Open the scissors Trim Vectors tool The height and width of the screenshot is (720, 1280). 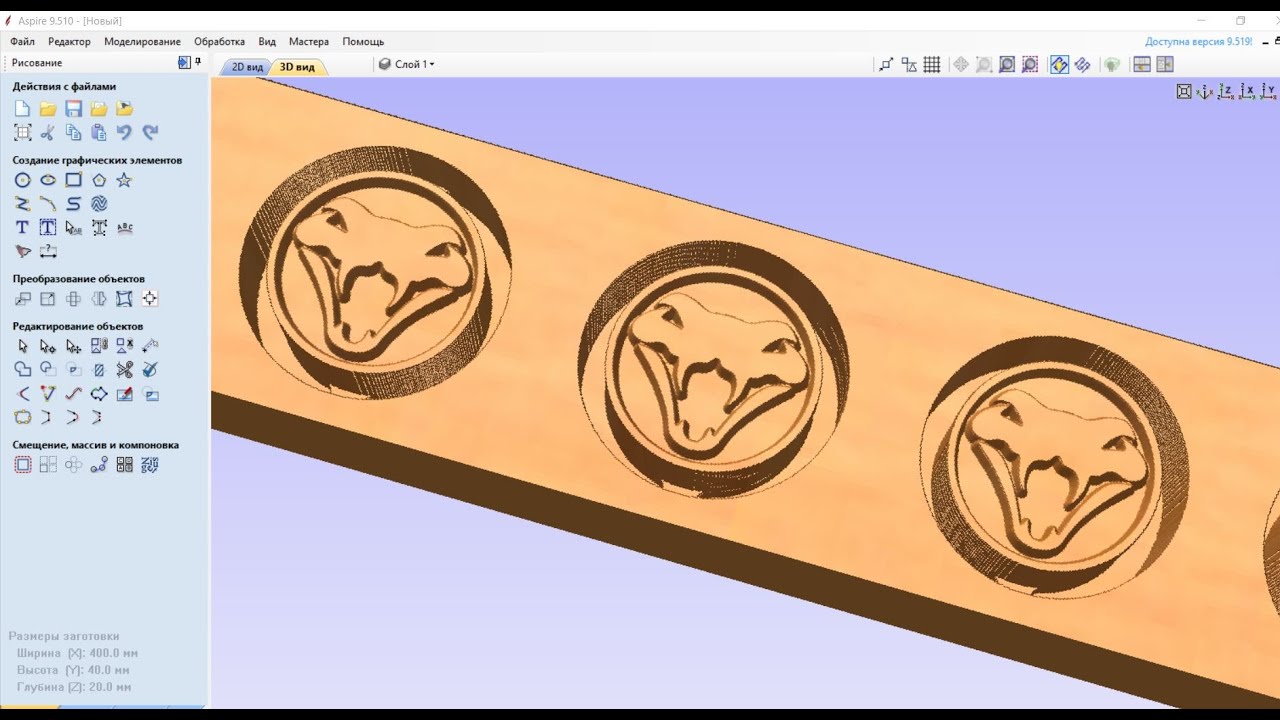(x=124, y=370)
